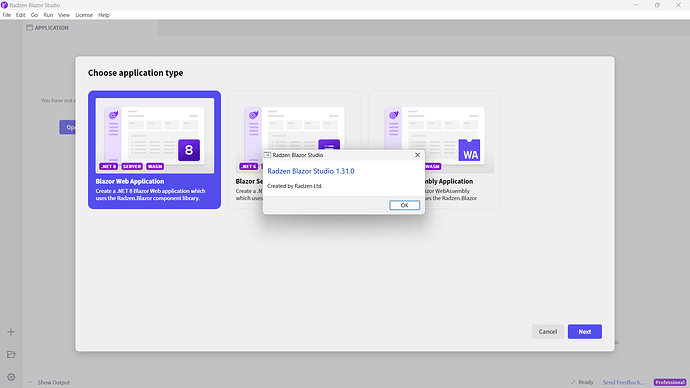Expand the Show Output panel
Image resolution: width=690 pixels, height=388 pixels.
point(49,382)
